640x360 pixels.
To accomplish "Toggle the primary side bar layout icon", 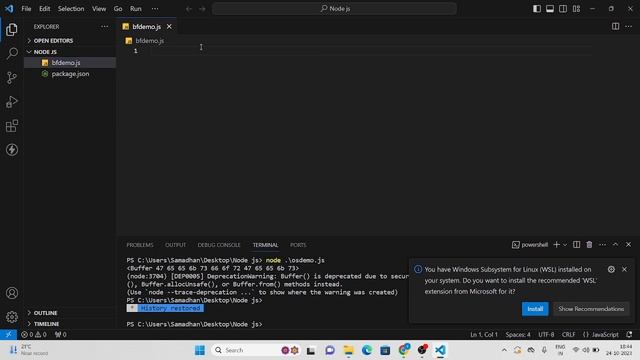I will (x=537, y=9).
